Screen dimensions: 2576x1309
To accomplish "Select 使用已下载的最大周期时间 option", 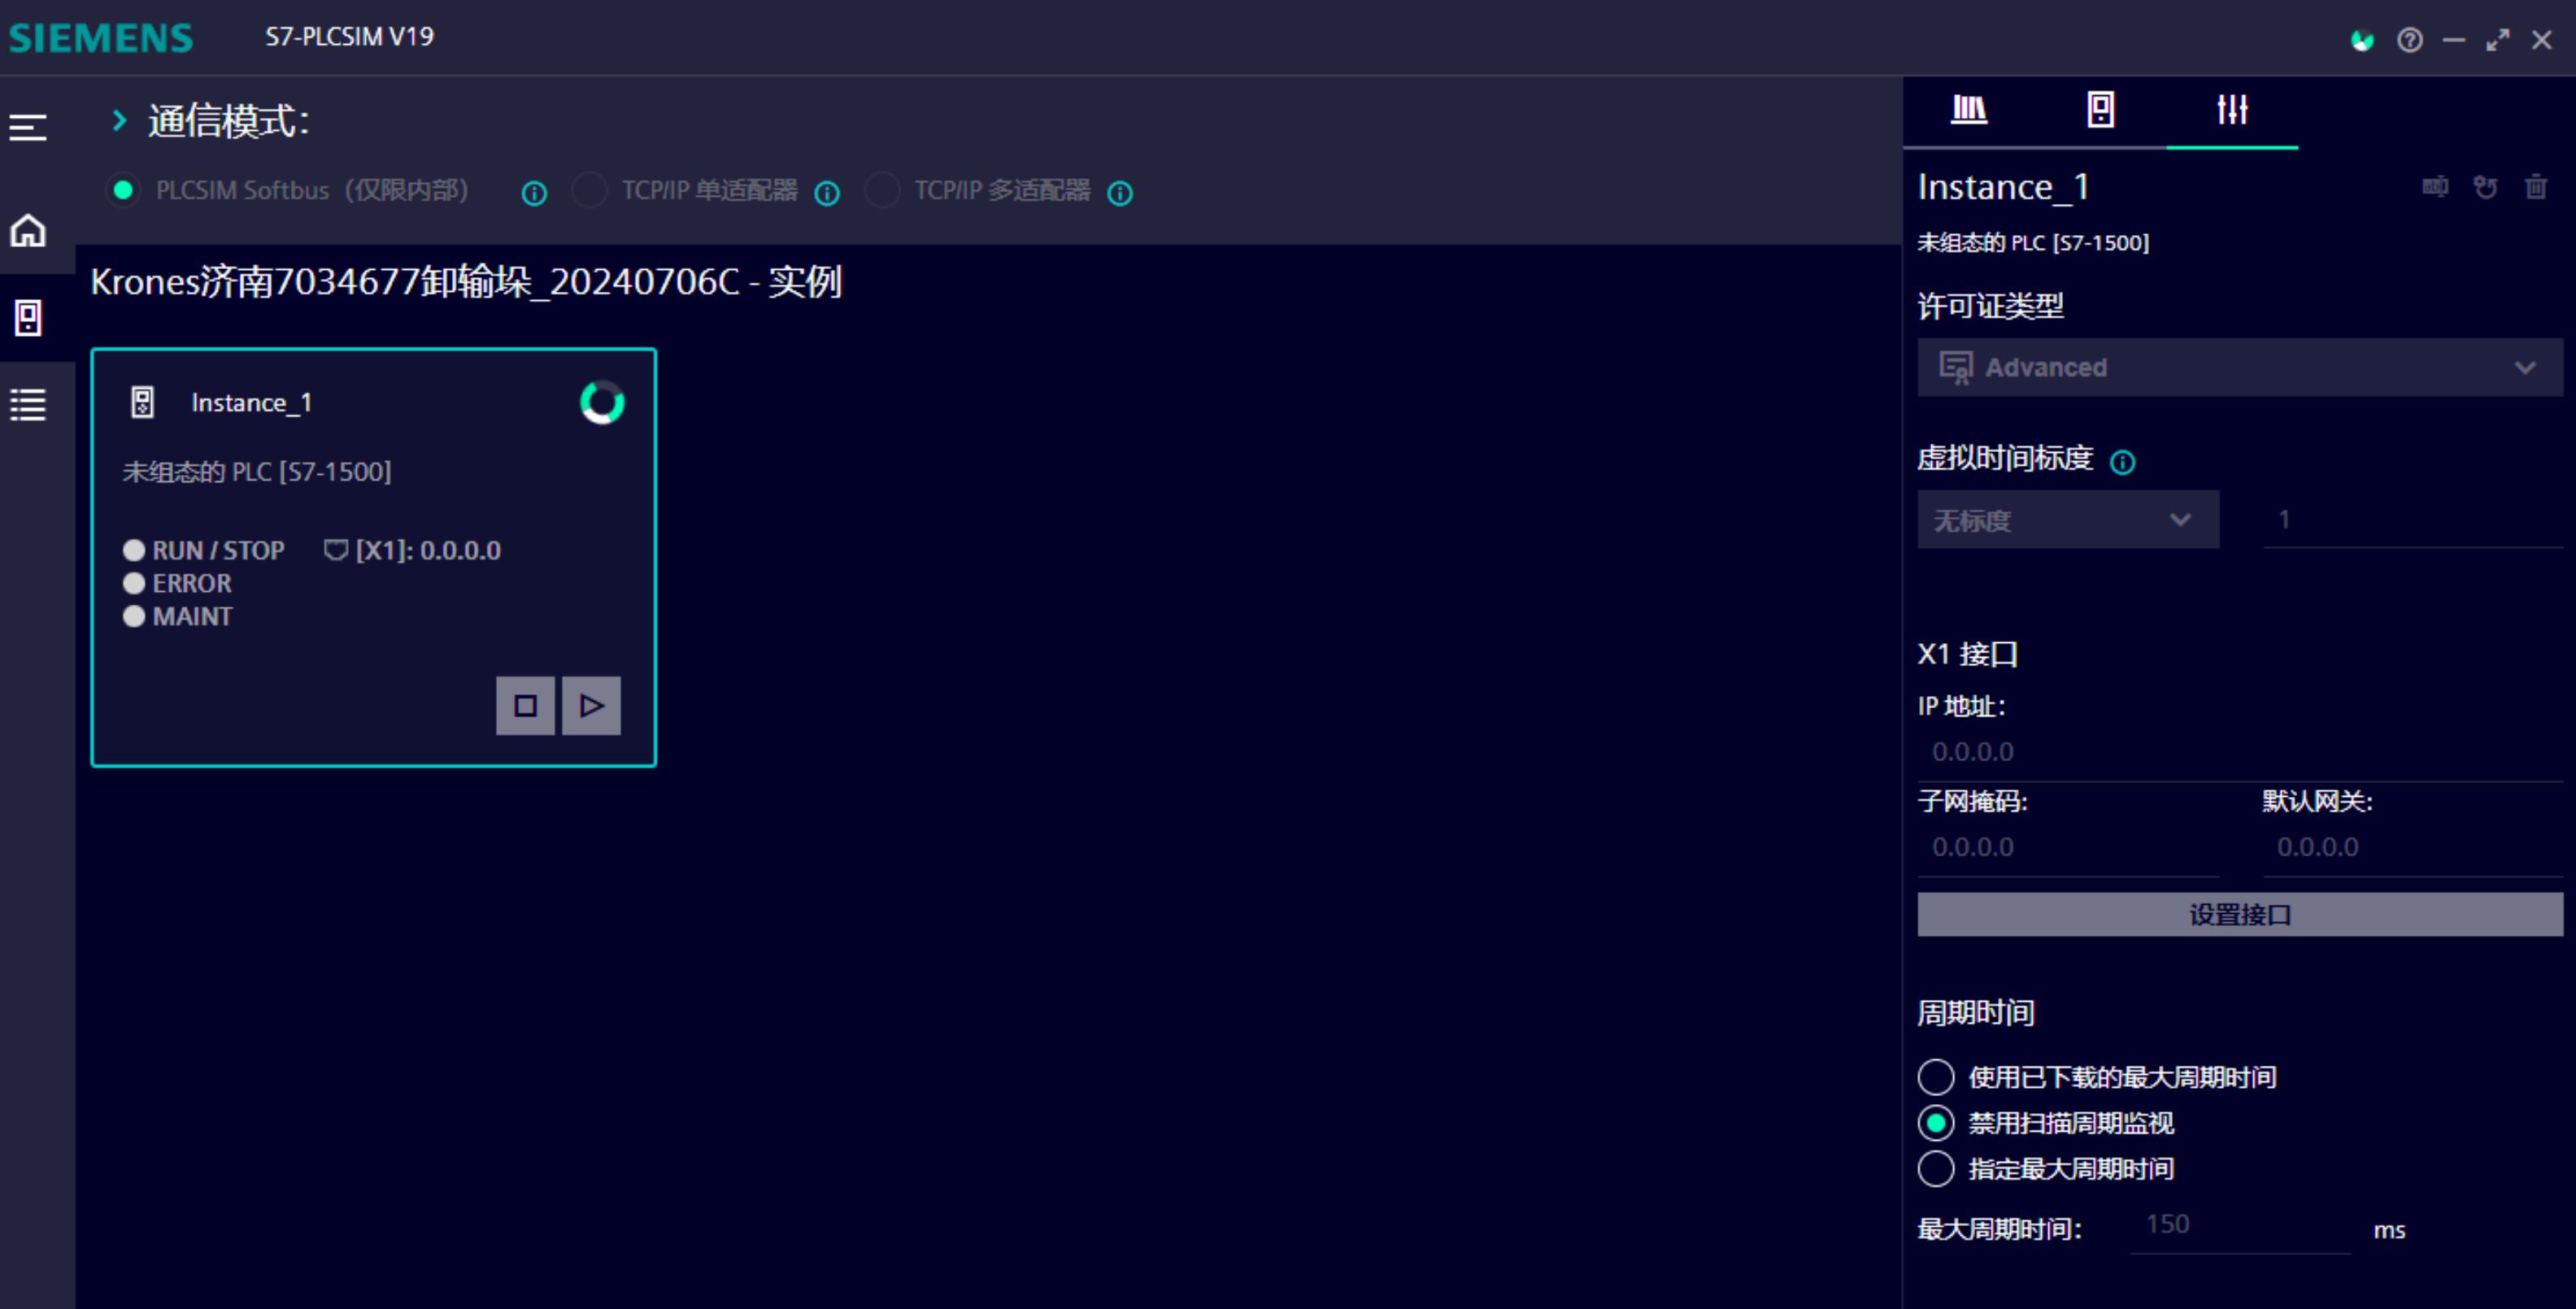I will coord(1936,1077).
